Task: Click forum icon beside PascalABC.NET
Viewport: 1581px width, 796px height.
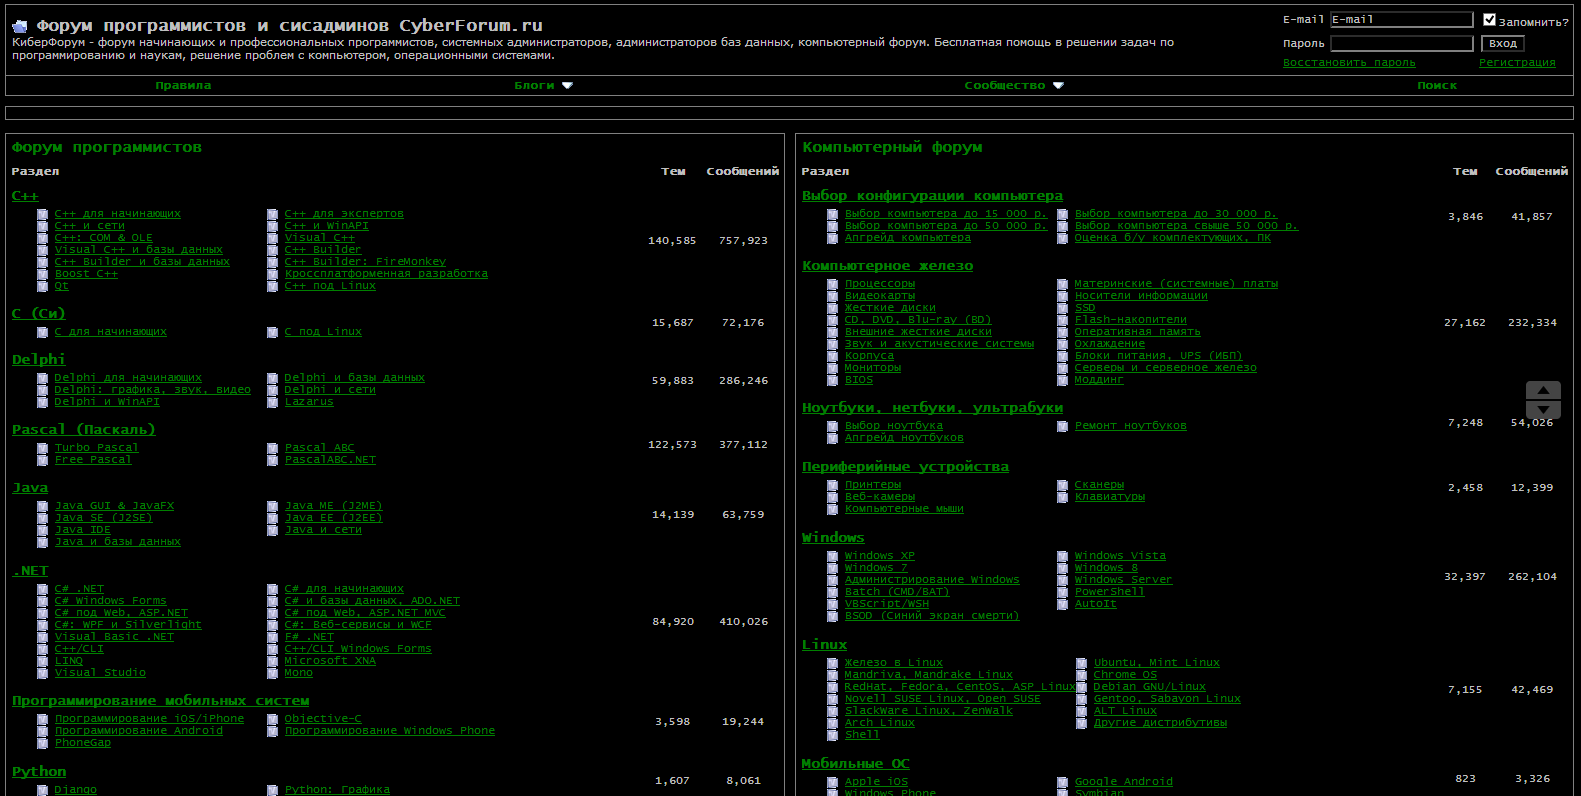Action: pos(273,460)
